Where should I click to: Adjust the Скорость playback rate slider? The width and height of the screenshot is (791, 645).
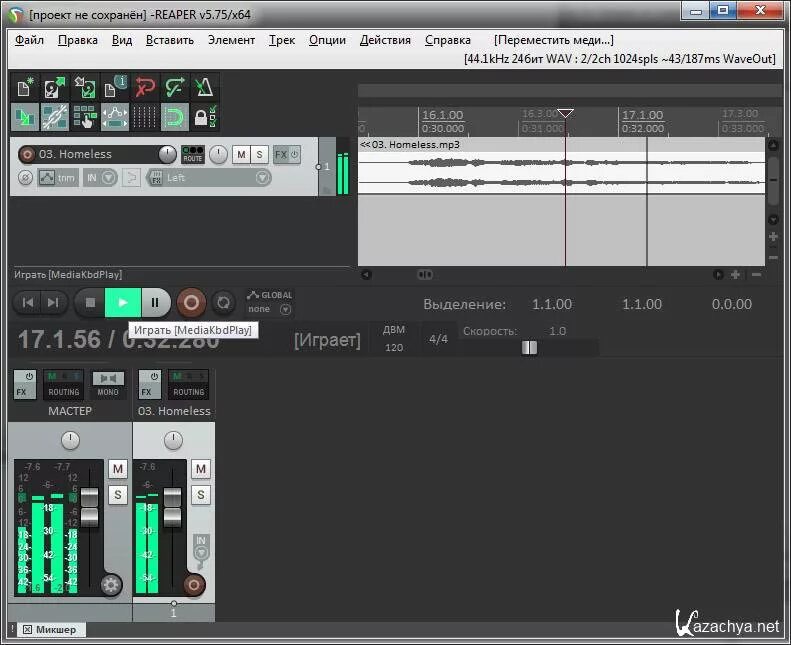pyautogui.click(x=529, y=347)
